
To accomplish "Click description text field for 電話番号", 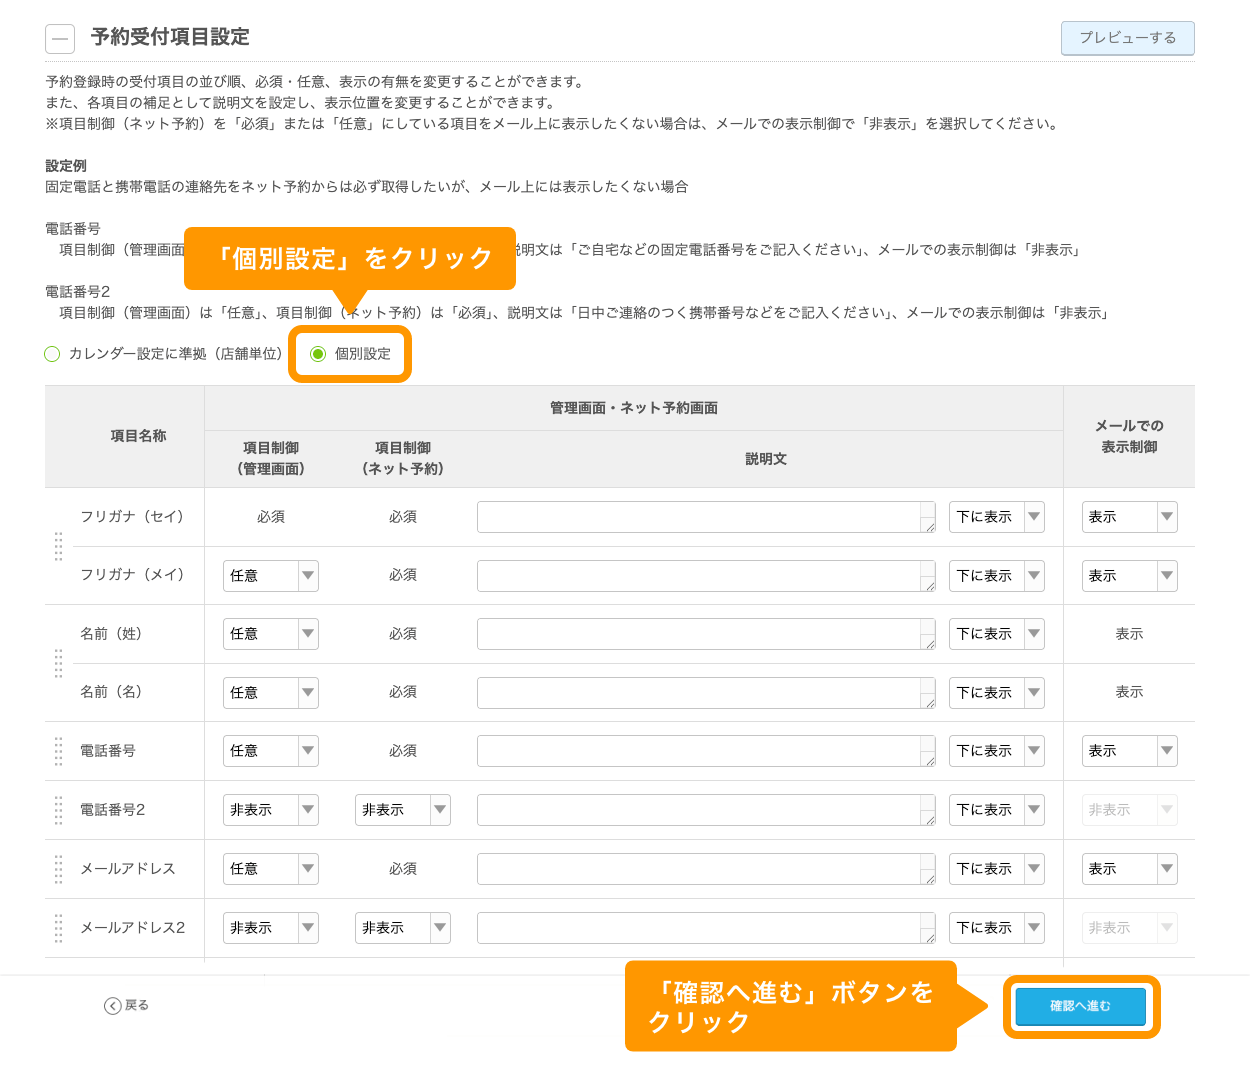I will tap(706, 751).
